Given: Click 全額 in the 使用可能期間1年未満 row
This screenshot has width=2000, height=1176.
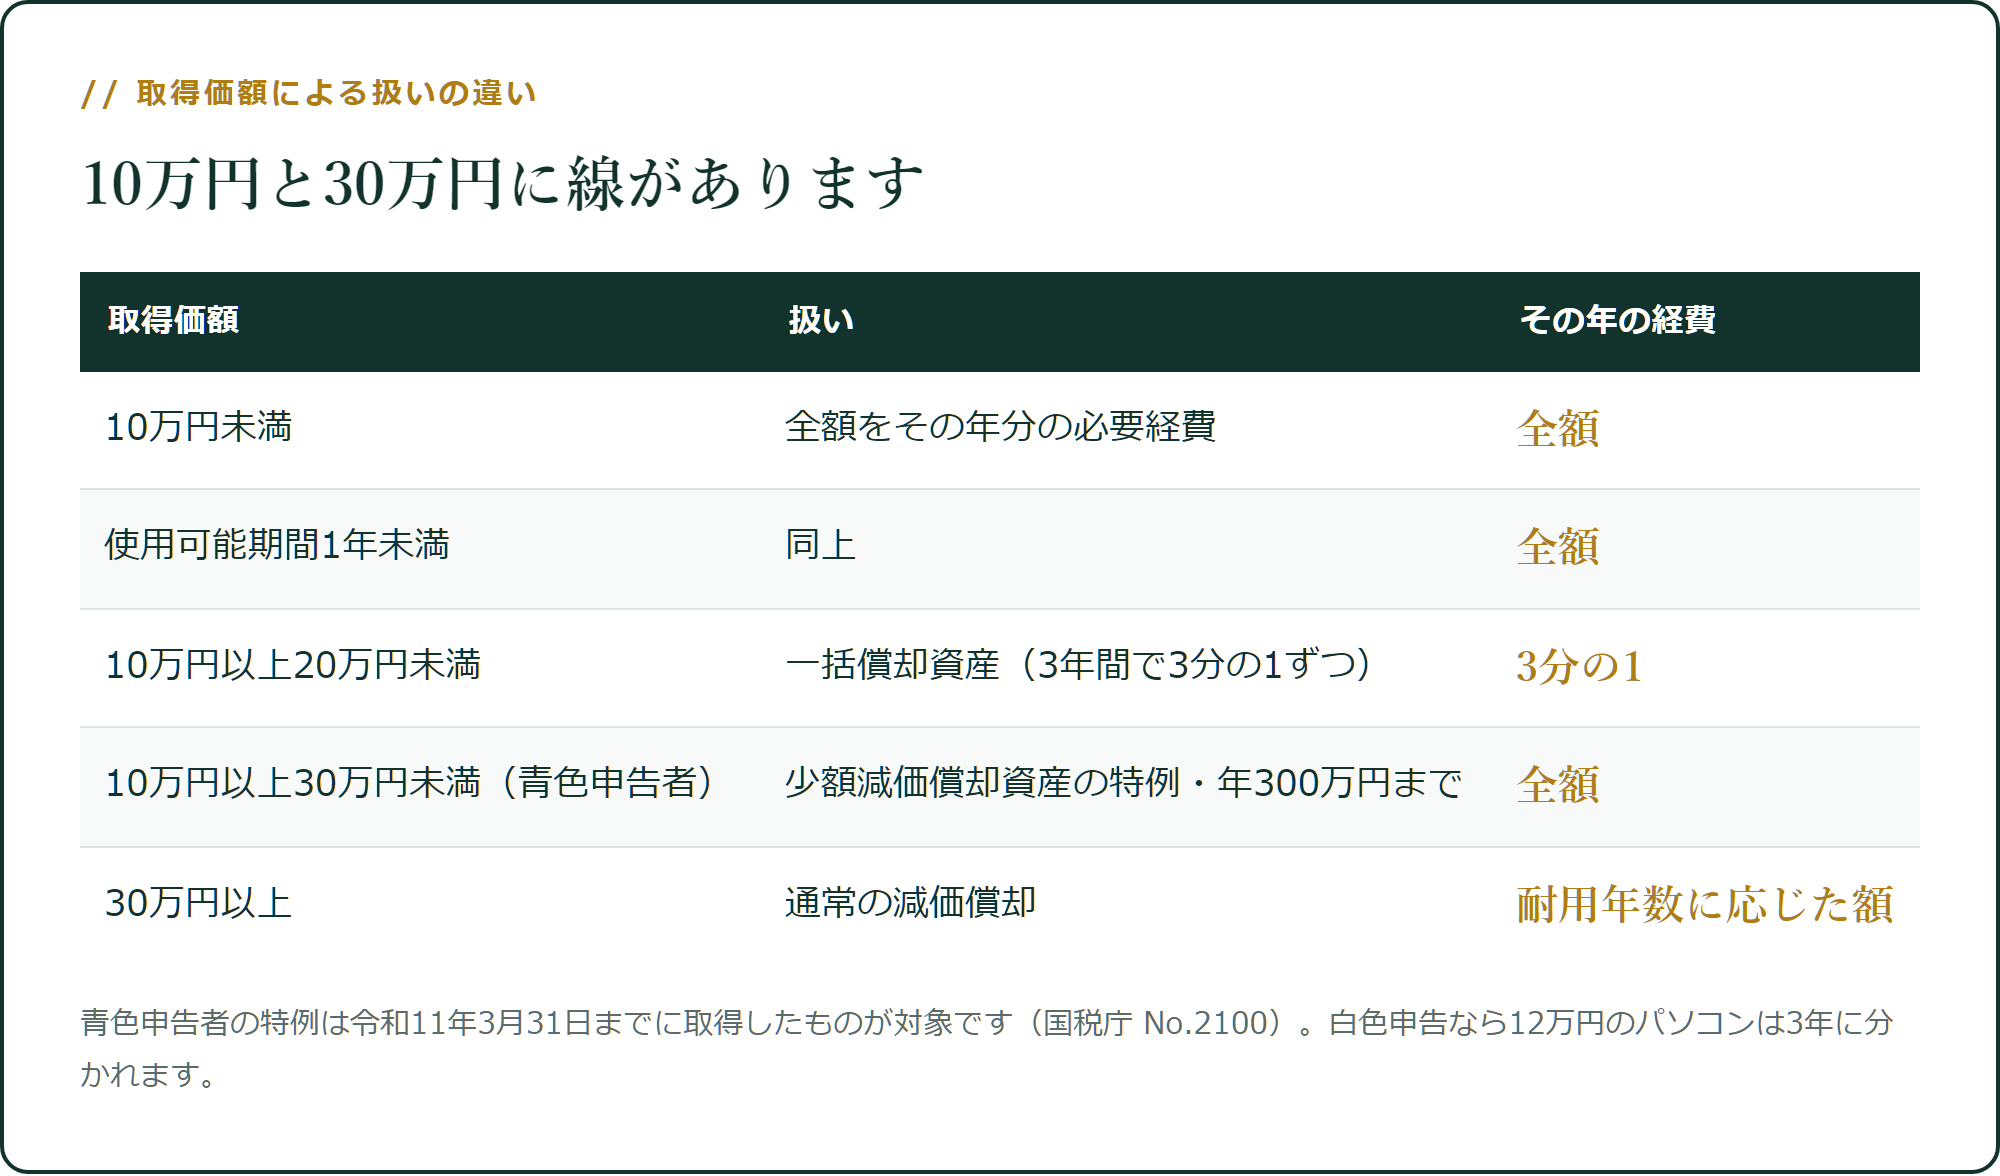Looking at the screenshot, I should [x=1558, y=547].
